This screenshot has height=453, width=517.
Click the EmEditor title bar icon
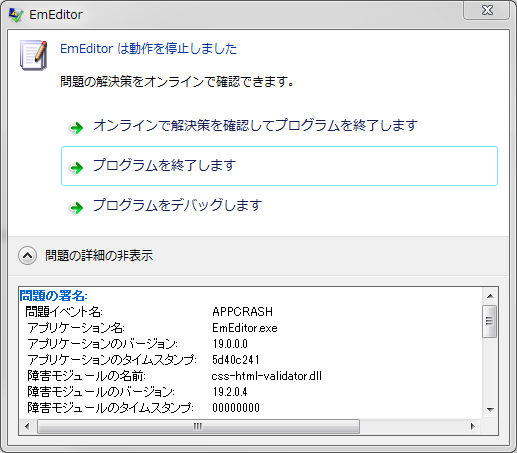[x=16, y=15]
